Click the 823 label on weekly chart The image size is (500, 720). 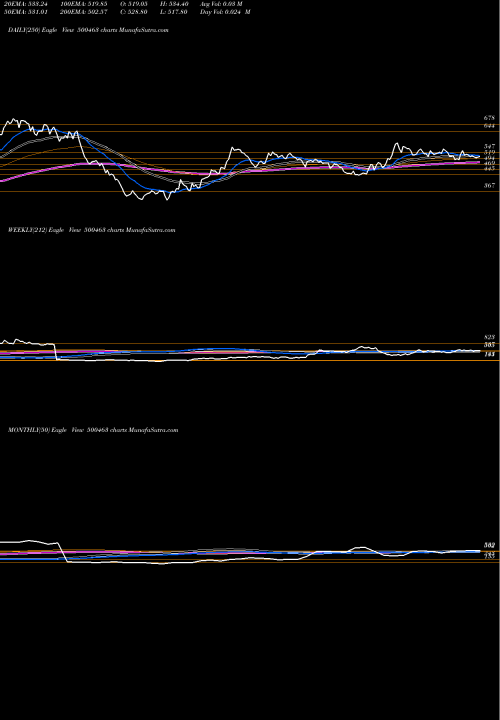click(x=489, y=338)
